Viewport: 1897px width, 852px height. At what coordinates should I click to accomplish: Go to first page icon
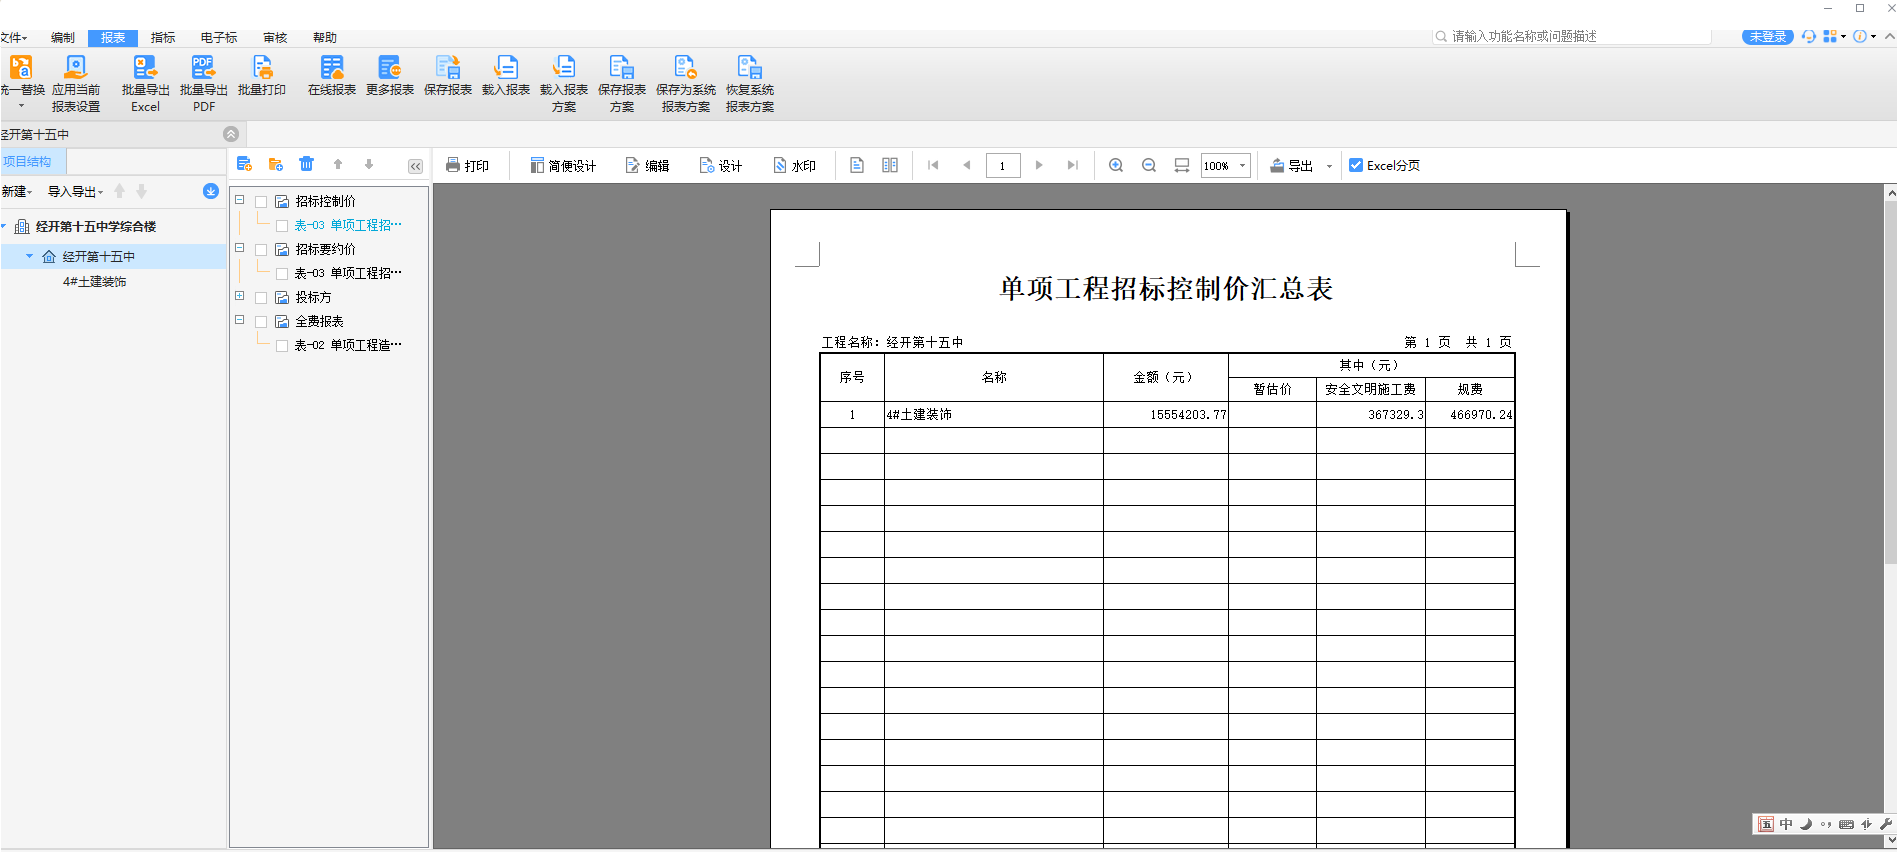pos(933,165)
